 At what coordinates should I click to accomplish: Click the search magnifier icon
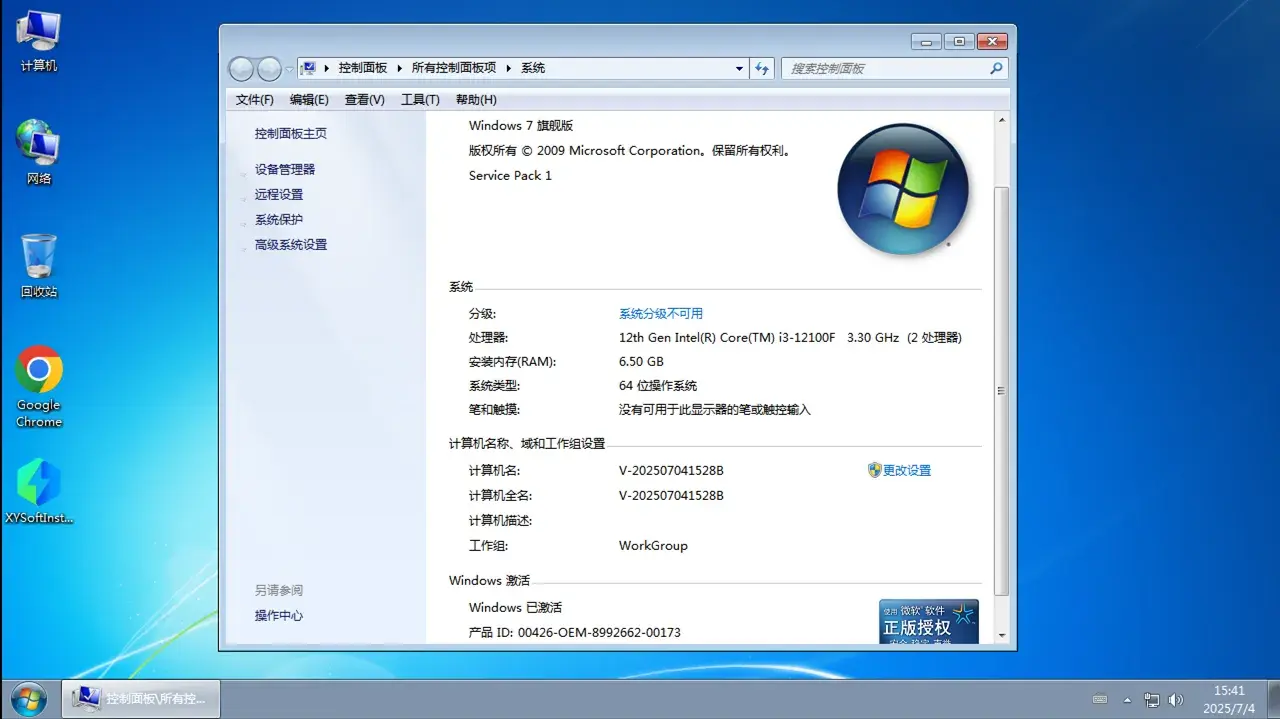(996, 68)
